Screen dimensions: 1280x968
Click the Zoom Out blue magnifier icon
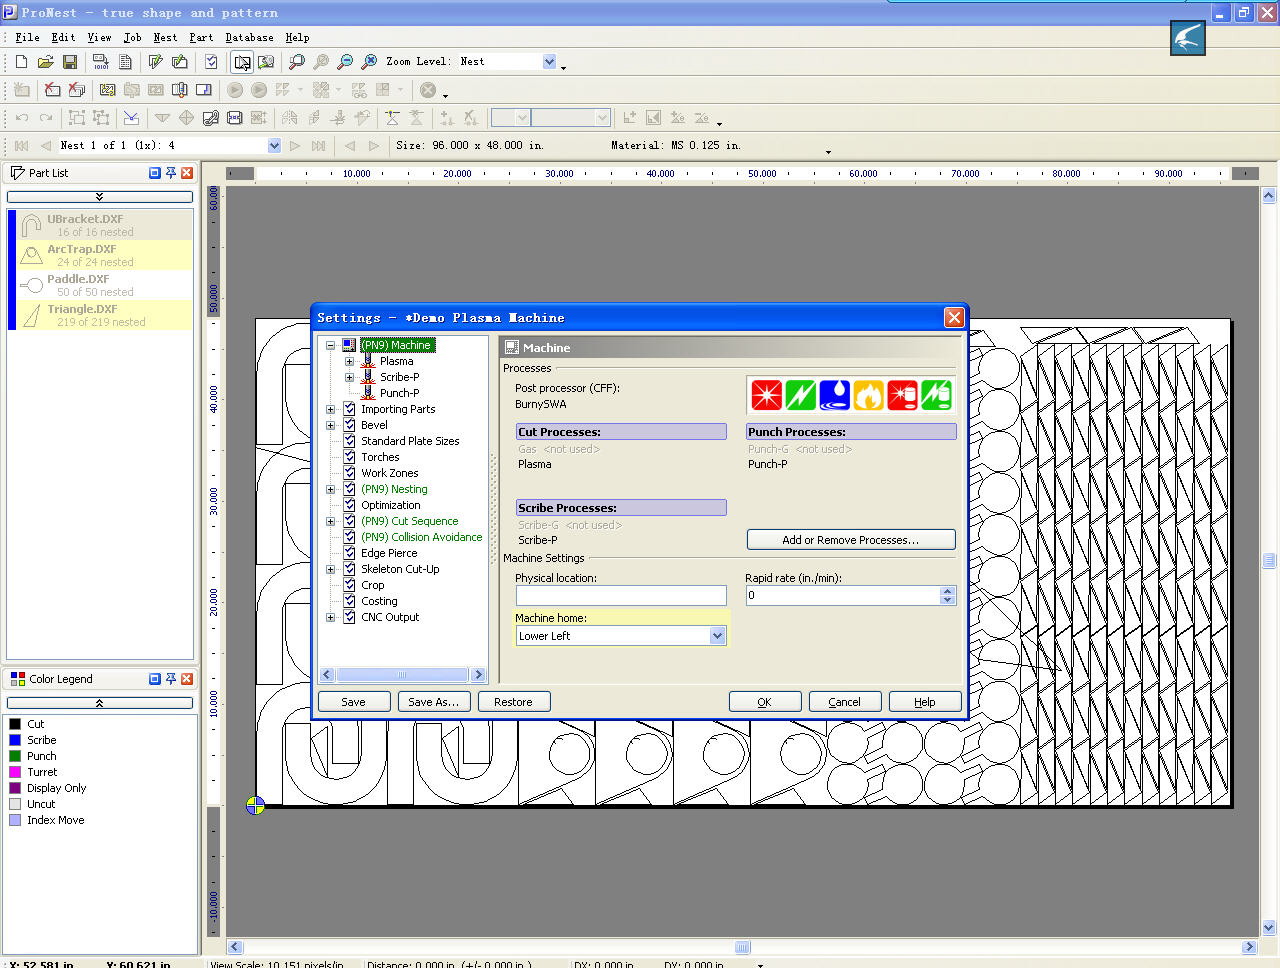coord(345,62)
